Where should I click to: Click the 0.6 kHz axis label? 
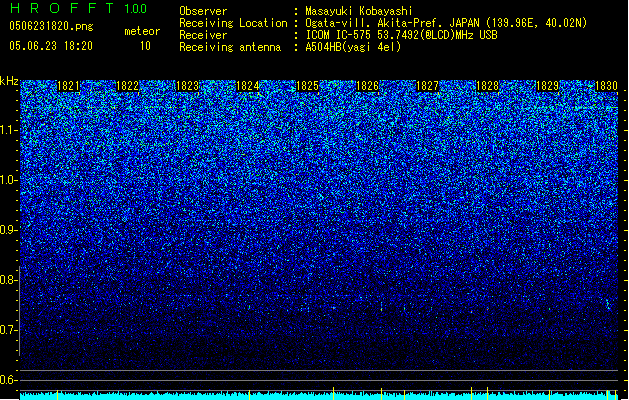pos(8,380)
